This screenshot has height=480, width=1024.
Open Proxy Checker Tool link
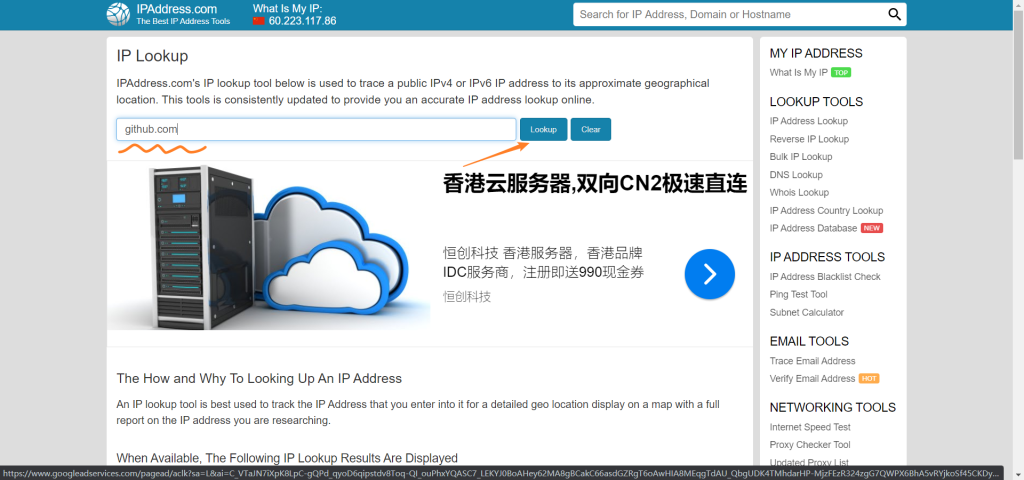tap(810, 445)
